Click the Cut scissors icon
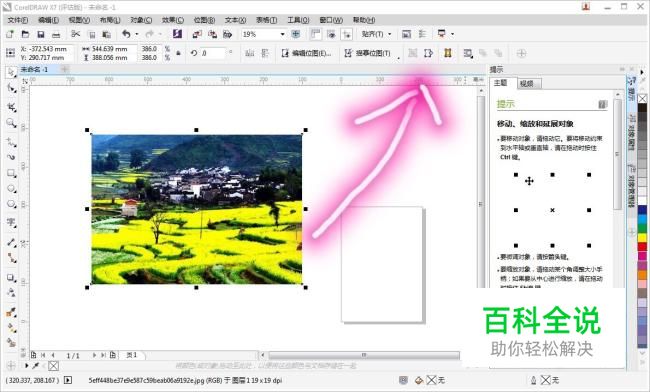 point(75,34)
